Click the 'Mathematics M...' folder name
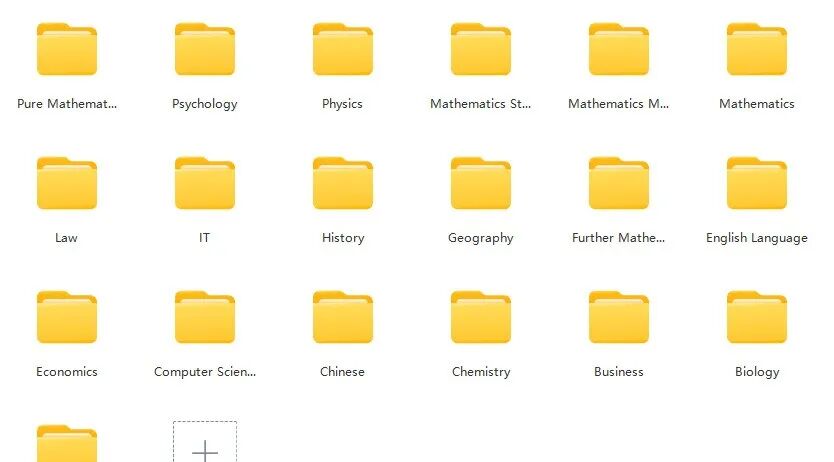The image size is (834, 462). click(x=619, y=104)
